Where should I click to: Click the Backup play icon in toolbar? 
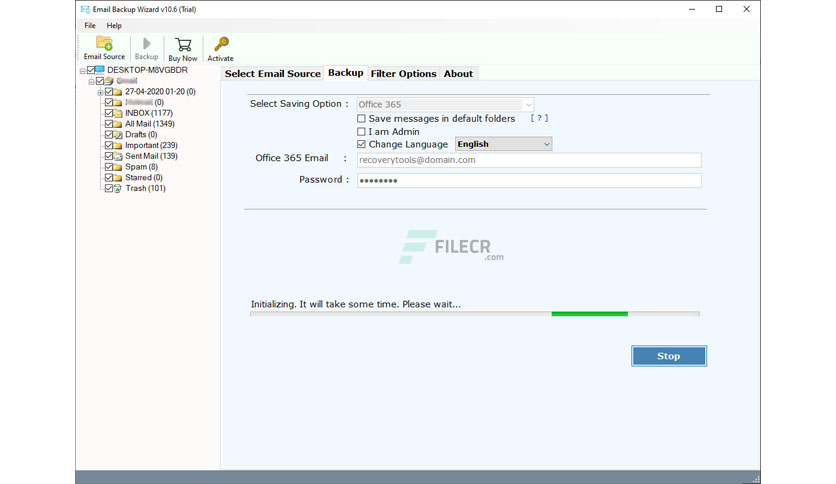tap(147, 44)
